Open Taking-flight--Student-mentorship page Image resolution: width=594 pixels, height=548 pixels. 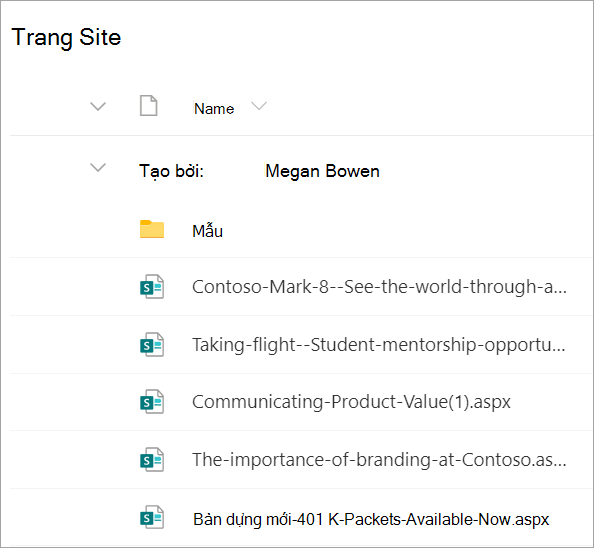pyautogui.click(x=379, y=345)
